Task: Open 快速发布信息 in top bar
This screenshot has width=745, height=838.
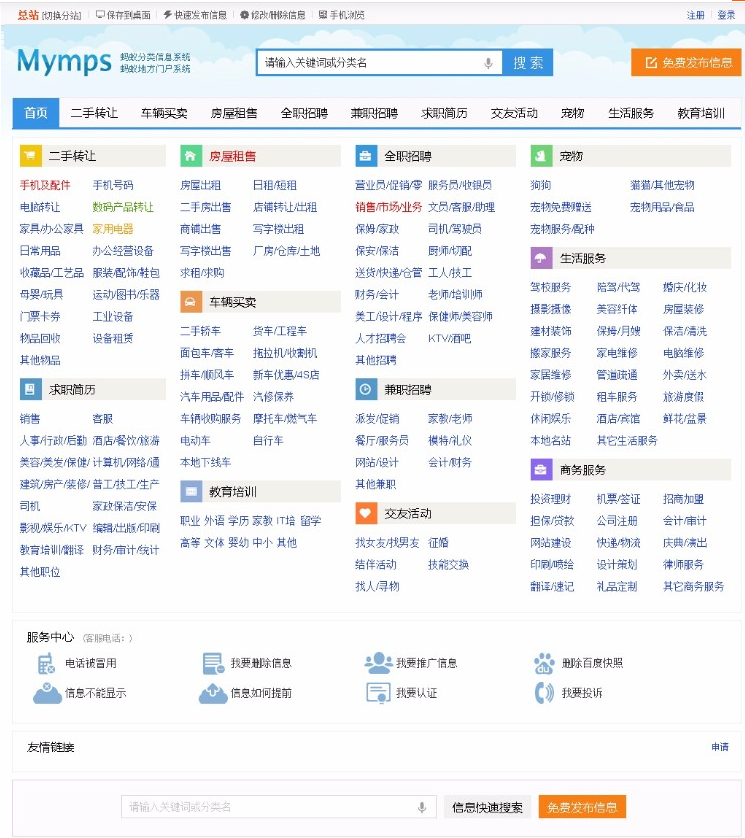Action: (195, 15)
